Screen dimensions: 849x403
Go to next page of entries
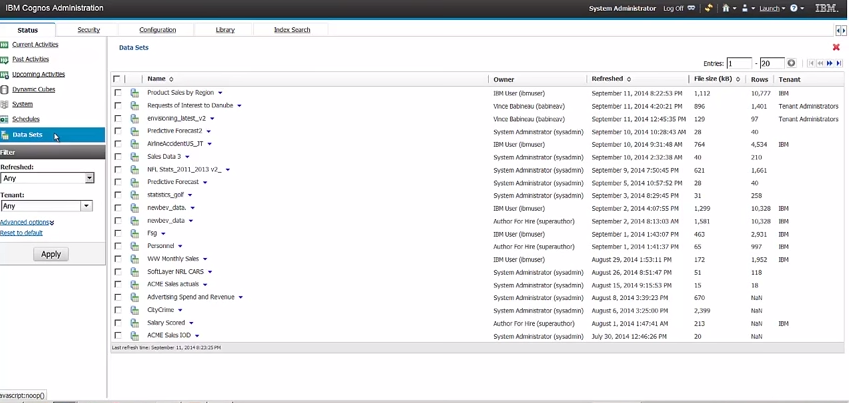tap(830, 63)
